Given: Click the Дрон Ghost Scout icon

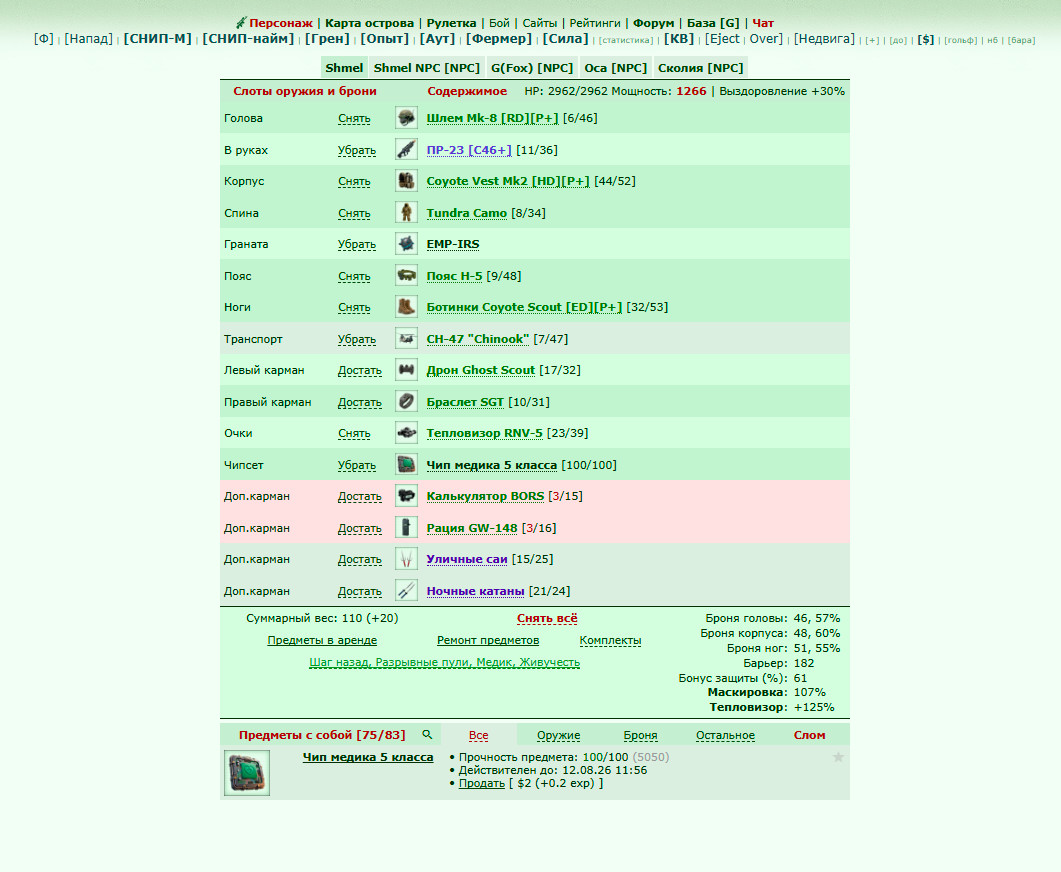Looking at the screenshot, I should point(406,370).
